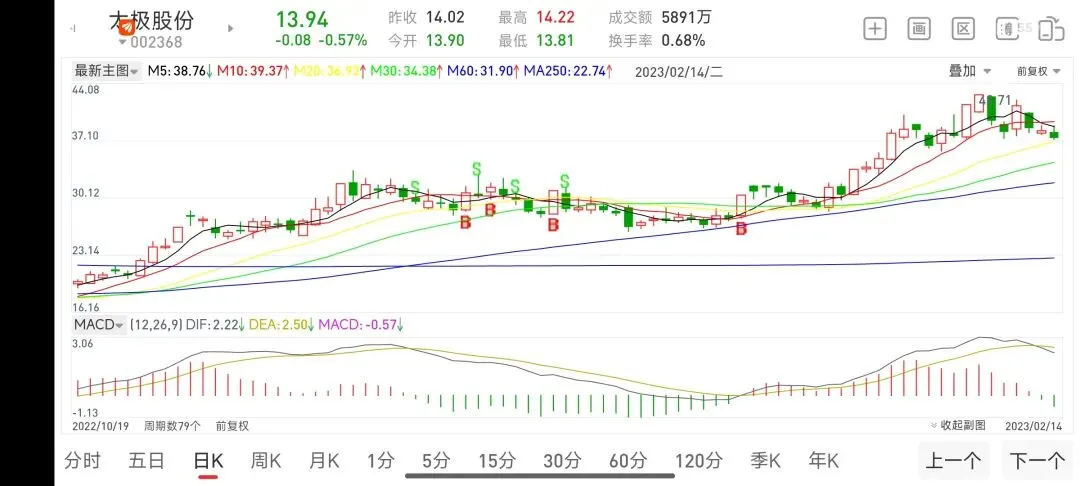This screenshot has height=486, width=1080.
Task: Tap the home gesture bar at bottom
Action: pyautogui.click(x=540, y=475)
